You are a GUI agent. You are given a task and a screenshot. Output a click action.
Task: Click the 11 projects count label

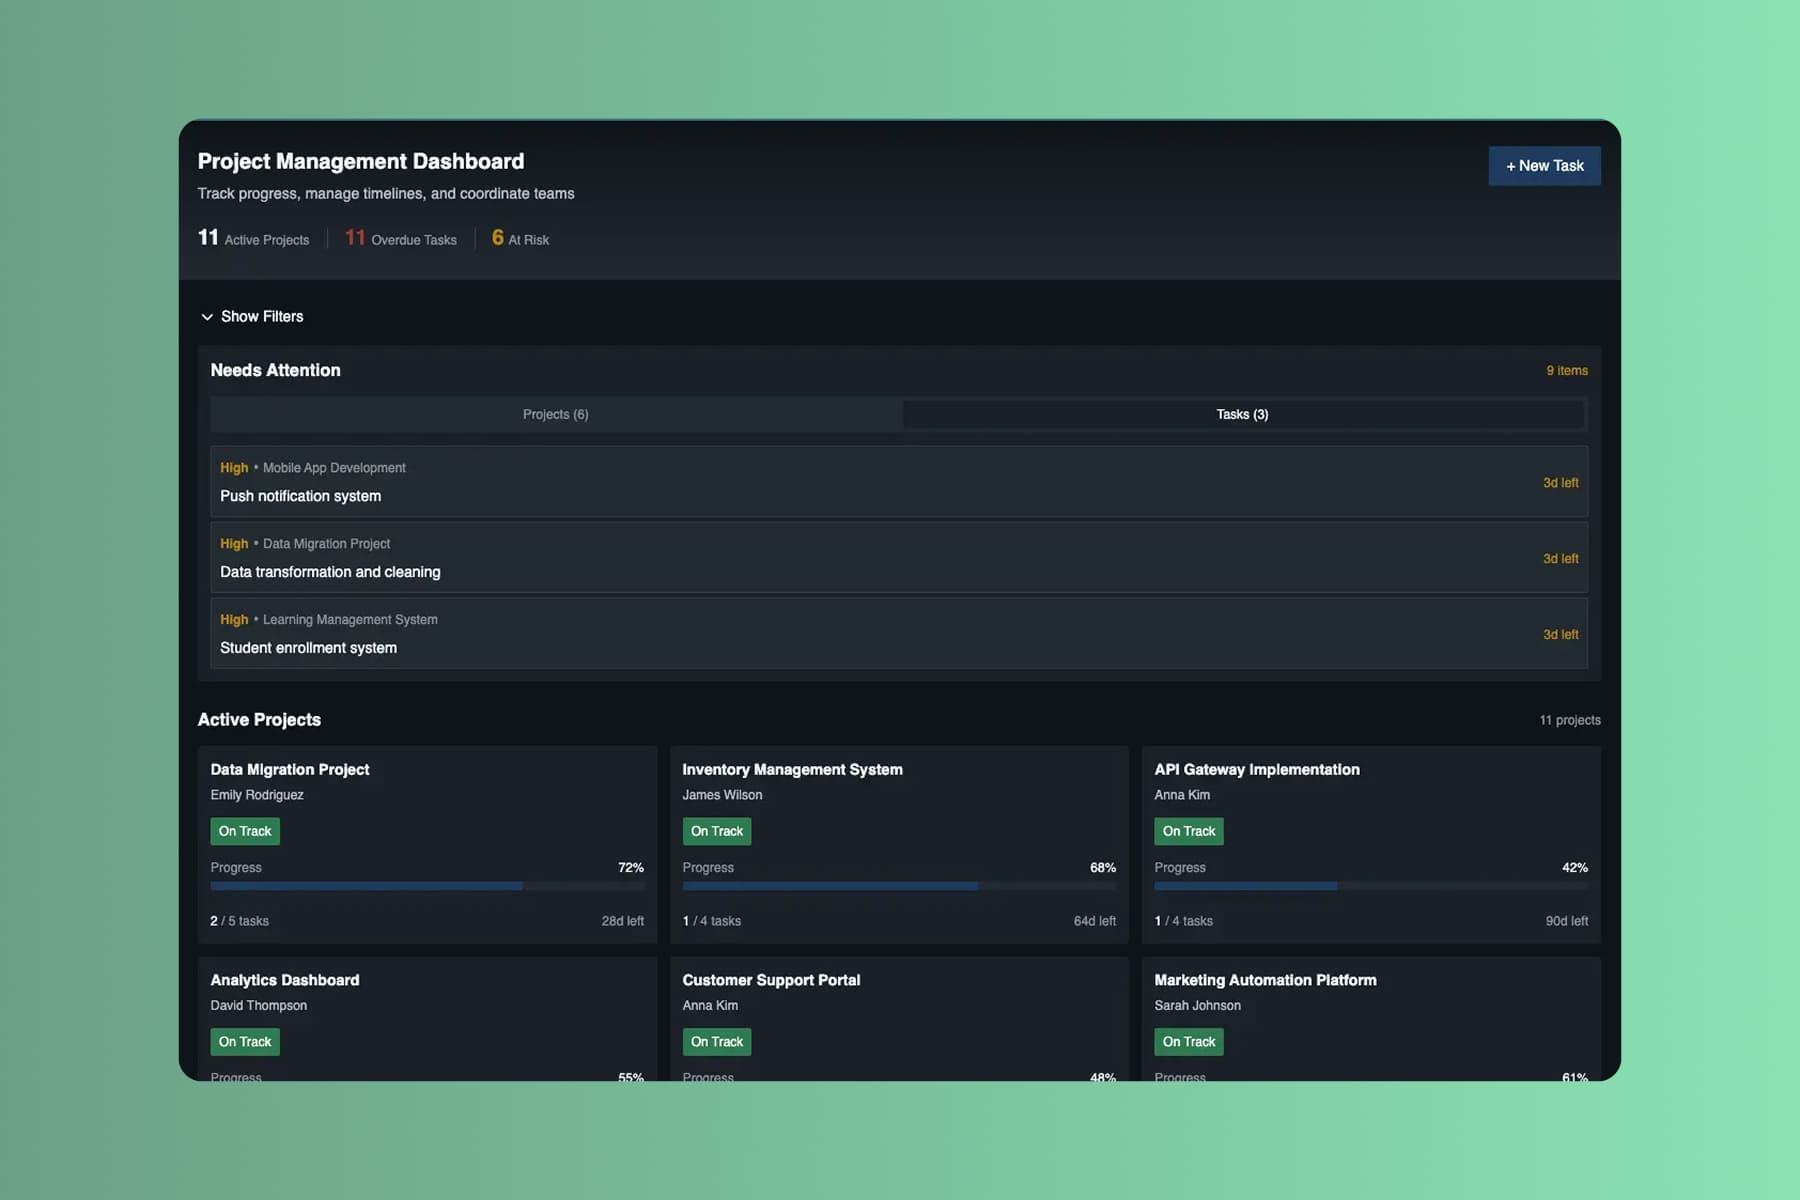coord(1570,720)
